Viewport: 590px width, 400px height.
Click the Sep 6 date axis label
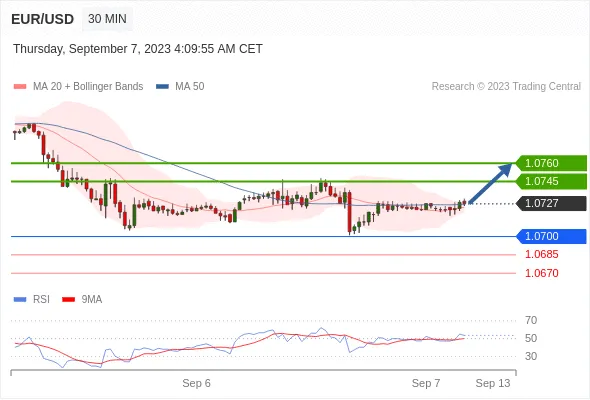click(x=196, y=383)
